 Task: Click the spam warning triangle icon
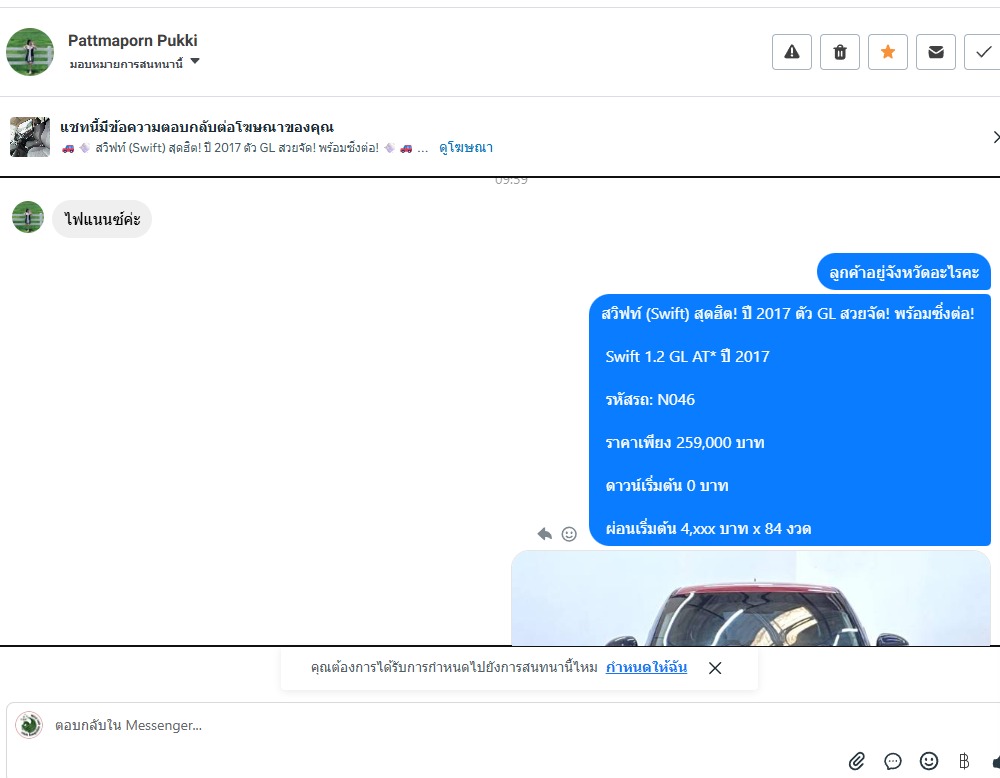click(x=791, y=52)
